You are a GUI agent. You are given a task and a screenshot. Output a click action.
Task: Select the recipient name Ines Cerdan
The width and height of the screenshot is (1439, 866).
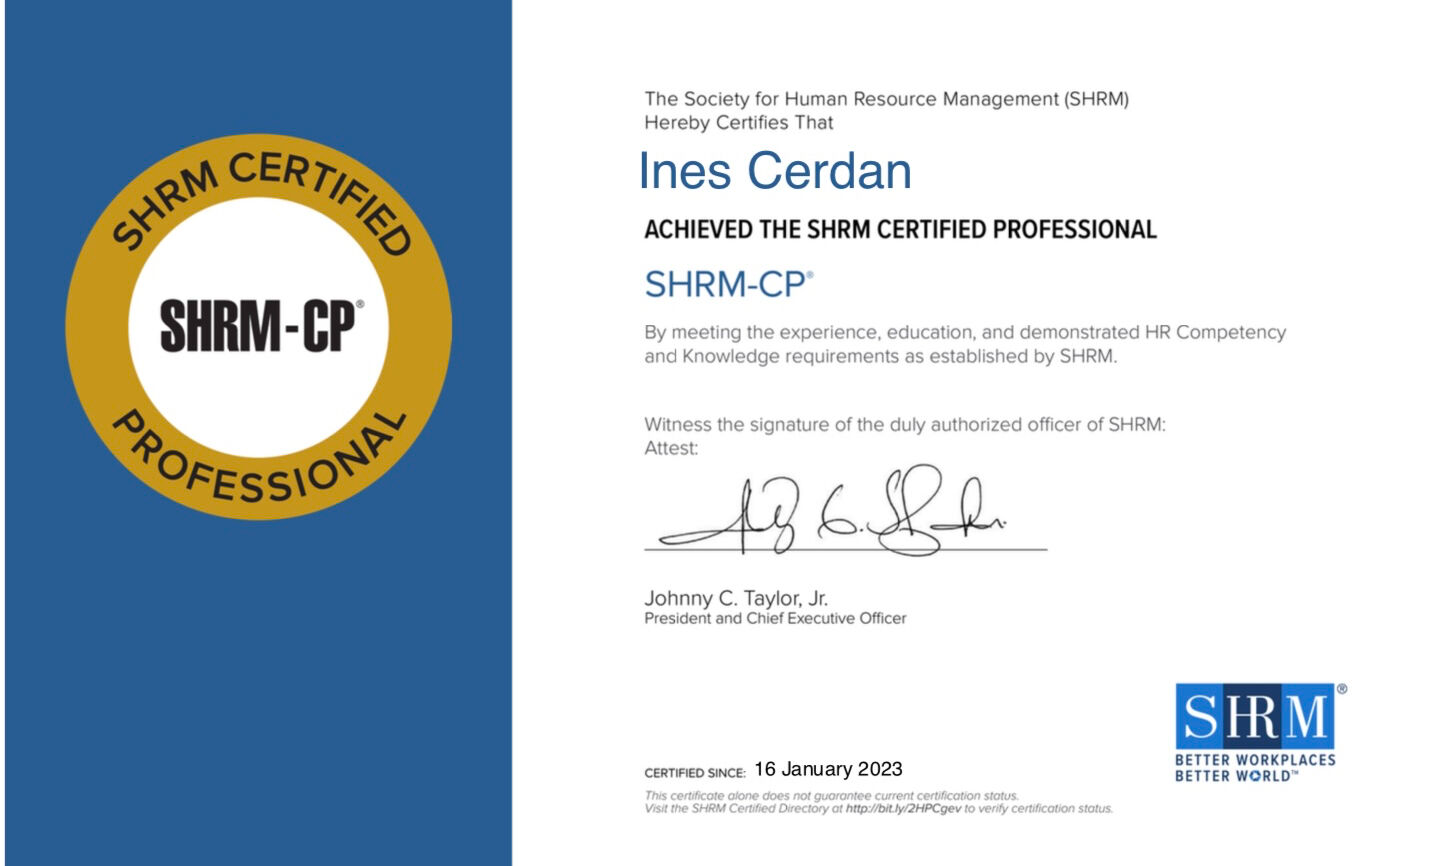pyautogui.click(x=774, y=171)
